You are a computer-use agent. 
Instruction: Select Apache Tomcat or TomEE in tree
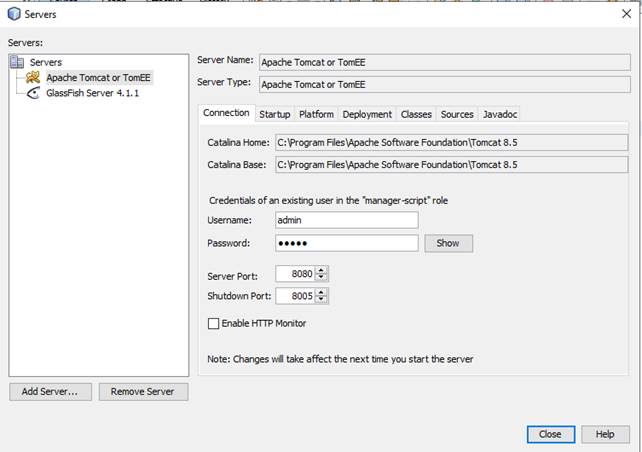point(98,77)
